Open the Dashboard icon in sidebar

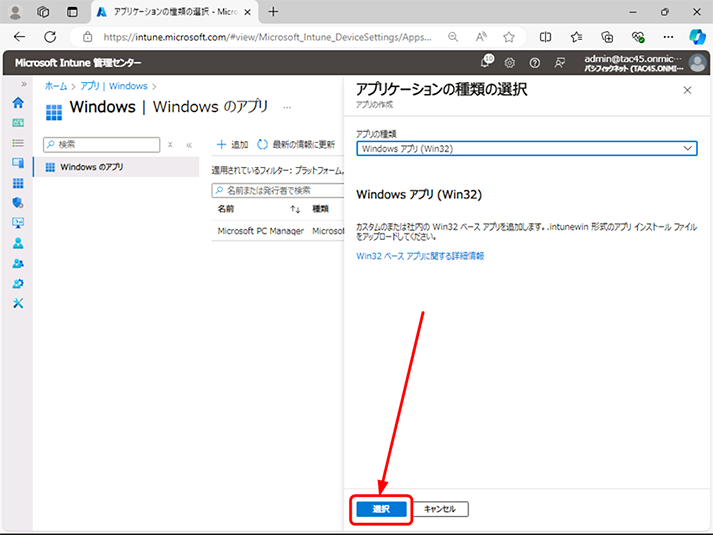[18, 123]
